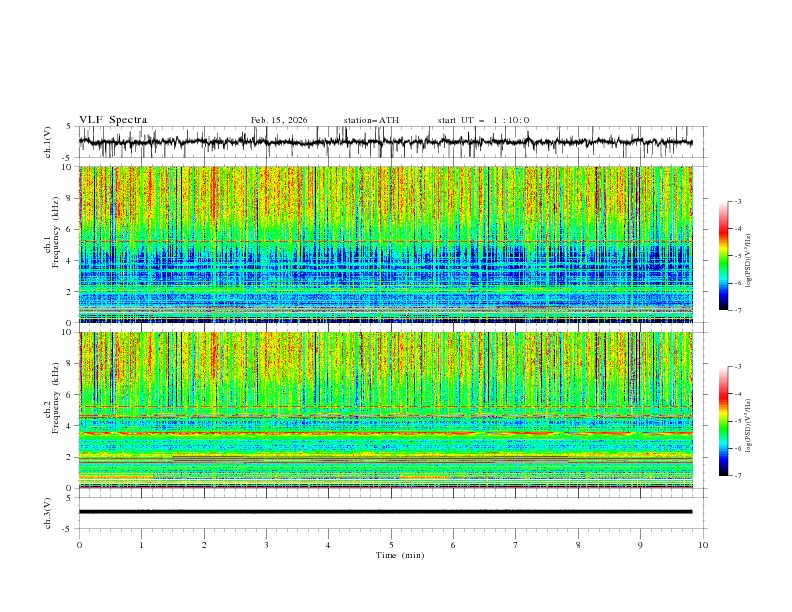
Task: Click the time axis tick label "4"
Action: [328, 545]
